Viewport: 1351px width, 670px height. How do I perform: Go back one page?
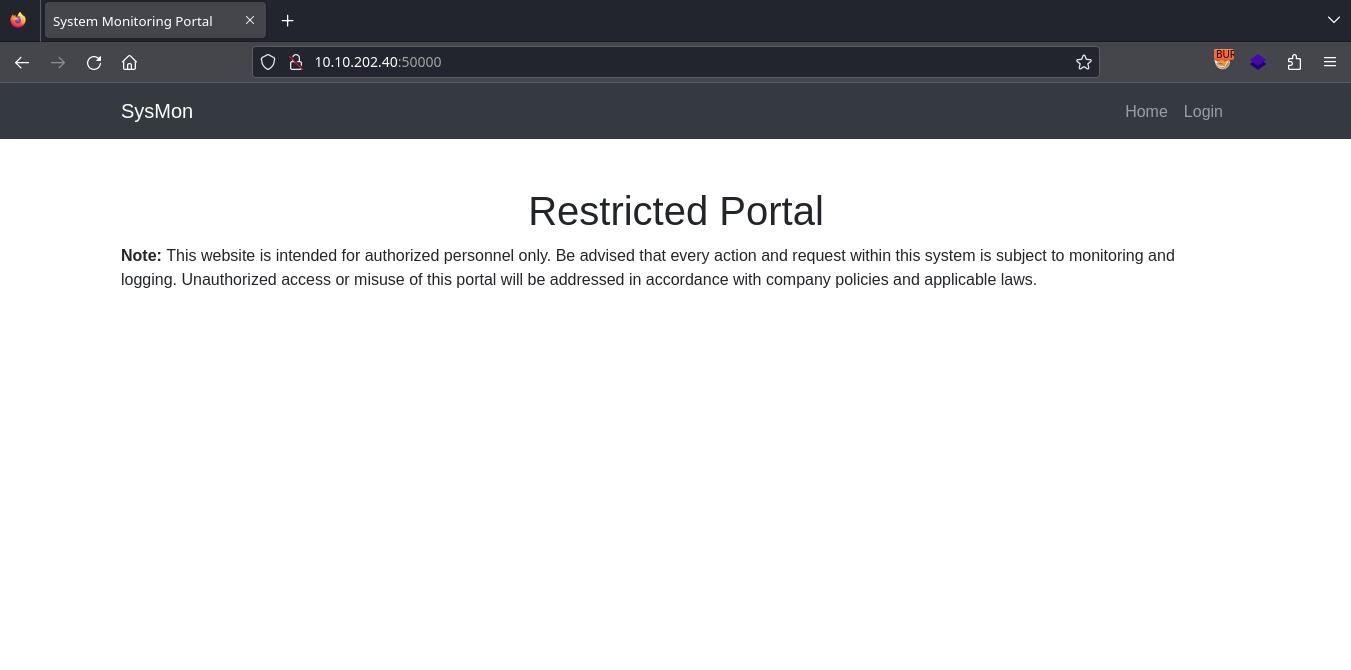[x=22, y=62]
